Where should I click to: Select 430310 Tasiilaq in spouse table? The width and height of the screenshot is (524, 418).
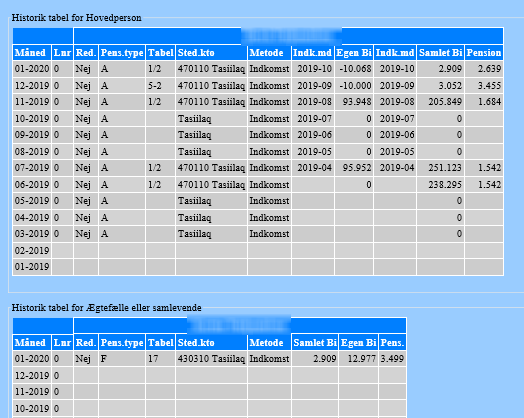tap(211, 359)
